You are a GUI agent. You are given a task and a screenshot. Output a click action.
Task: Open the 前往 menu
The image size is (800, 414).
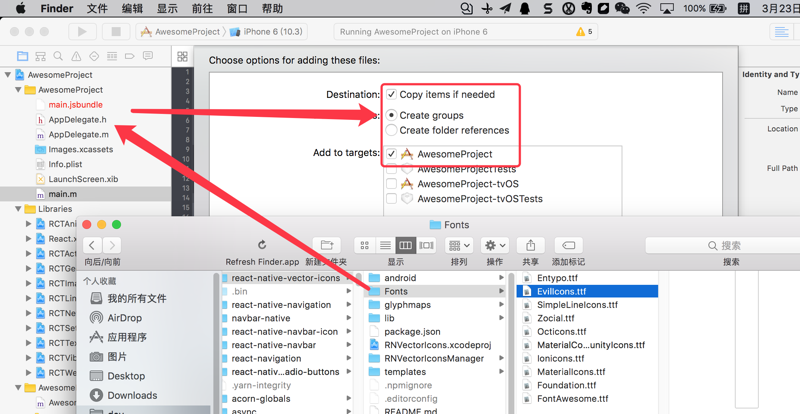(x=202, y=9)
